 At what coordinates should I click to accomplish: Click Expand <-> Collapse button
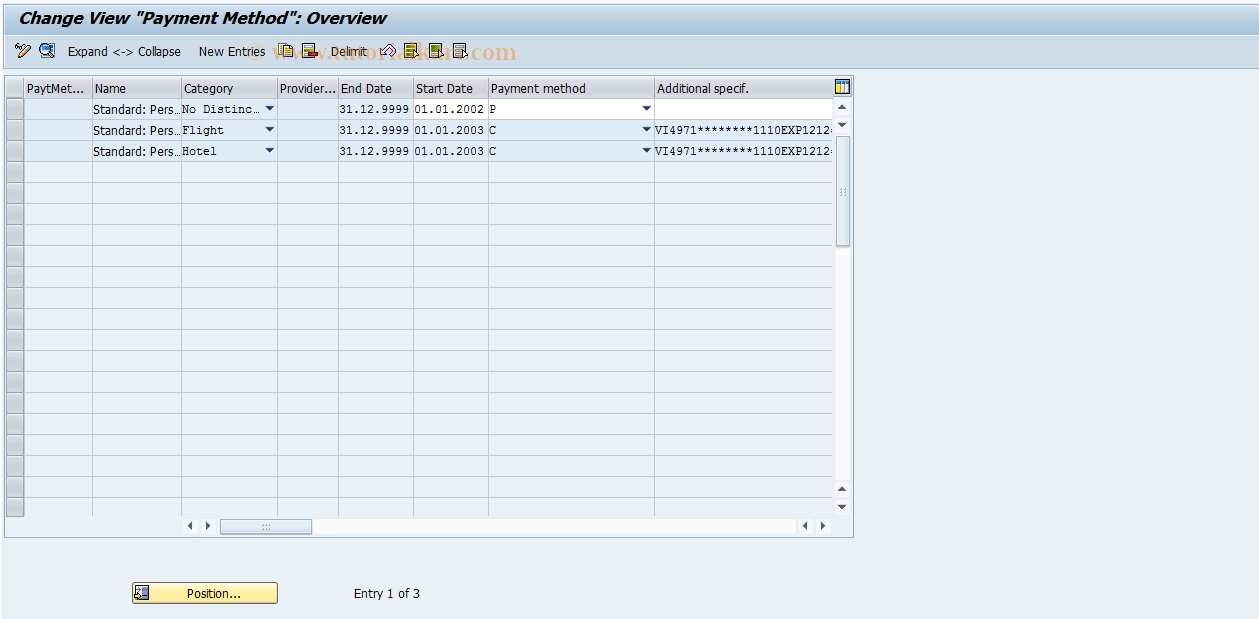click(124, 51)
